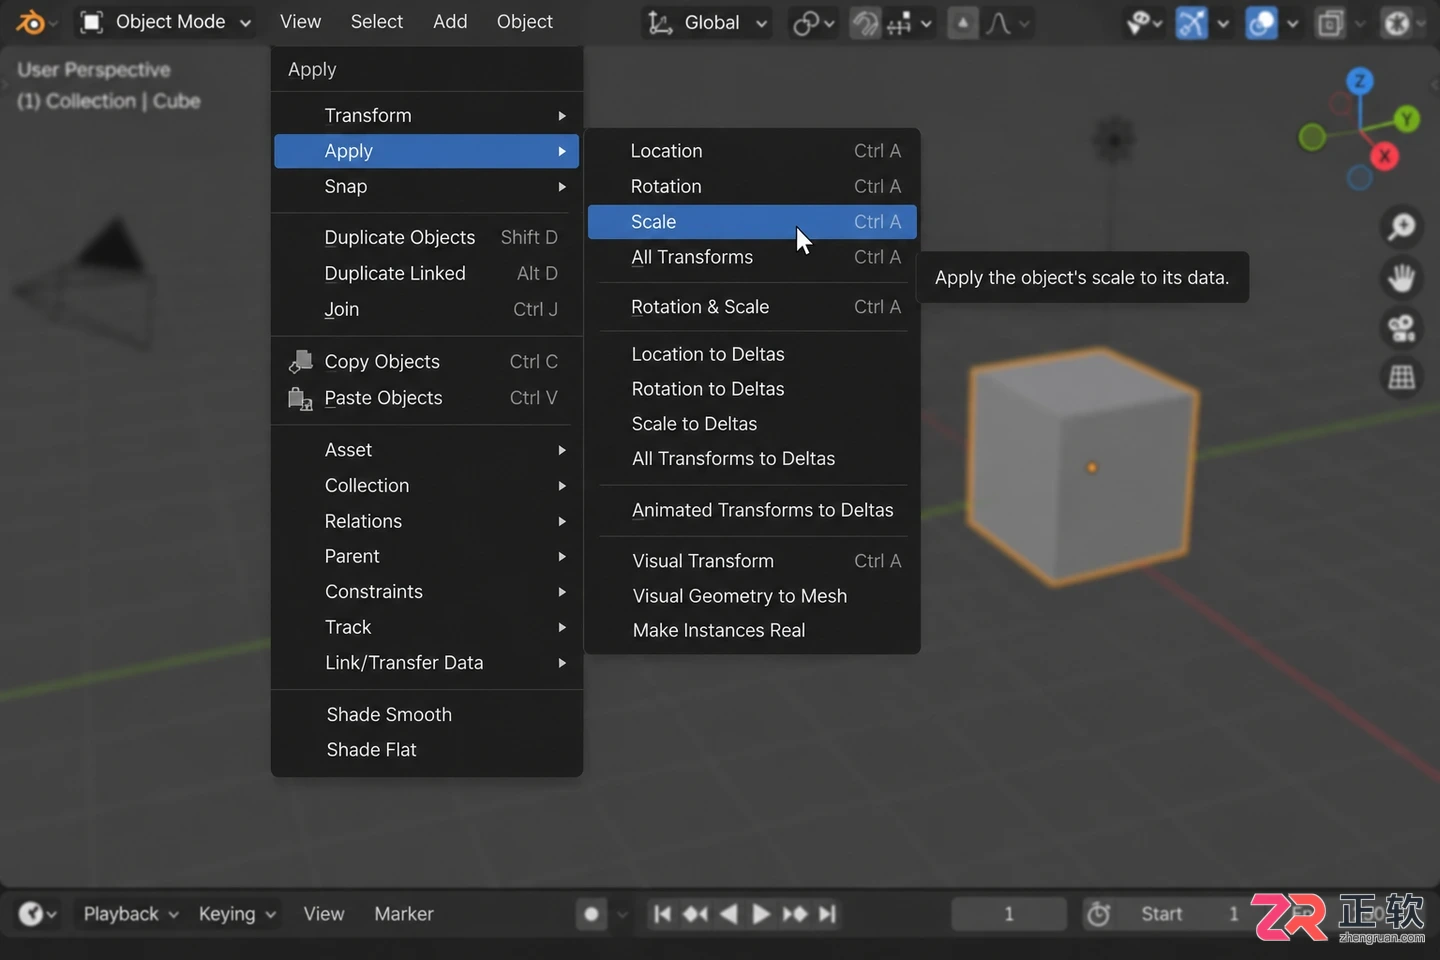This screenshot has width=1440, height=960.
Task: Open the timeline editor type selector
Action: [39, 914]
